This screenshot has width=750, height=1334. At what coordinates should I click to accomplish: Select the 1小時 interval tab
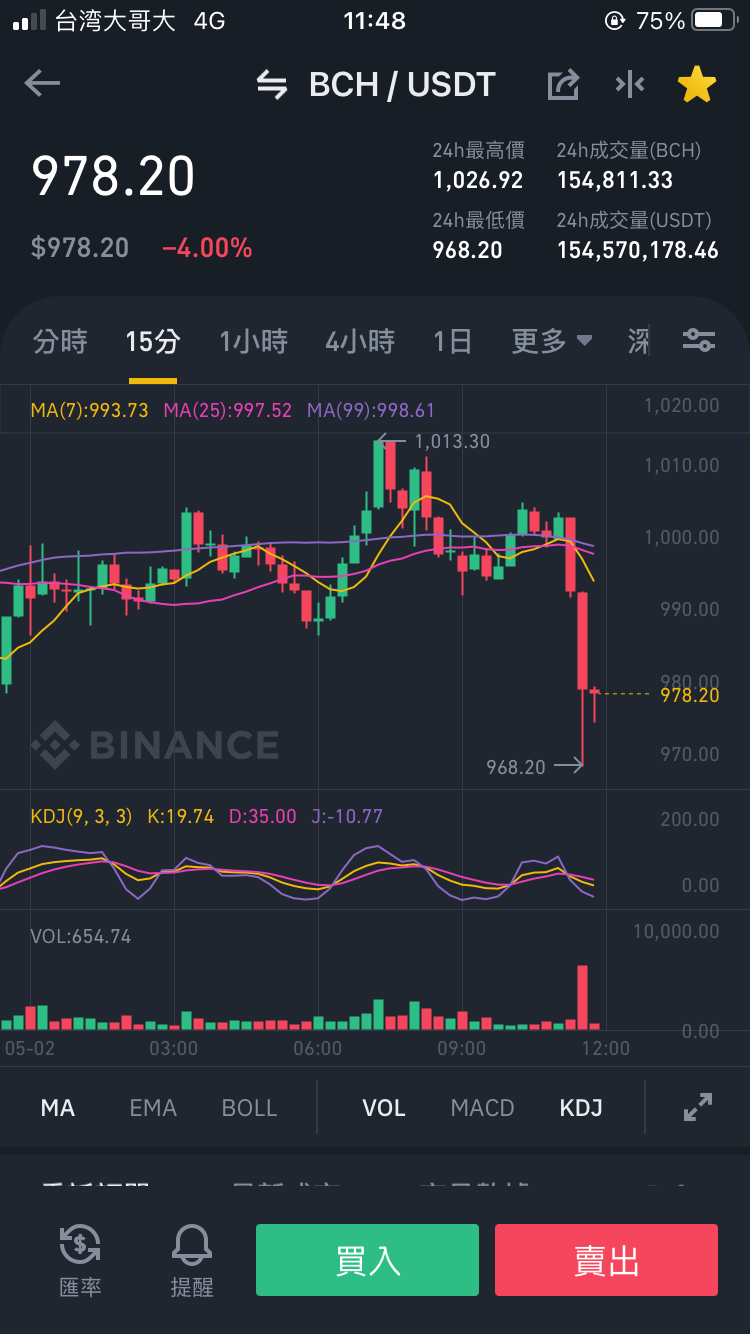254,341
